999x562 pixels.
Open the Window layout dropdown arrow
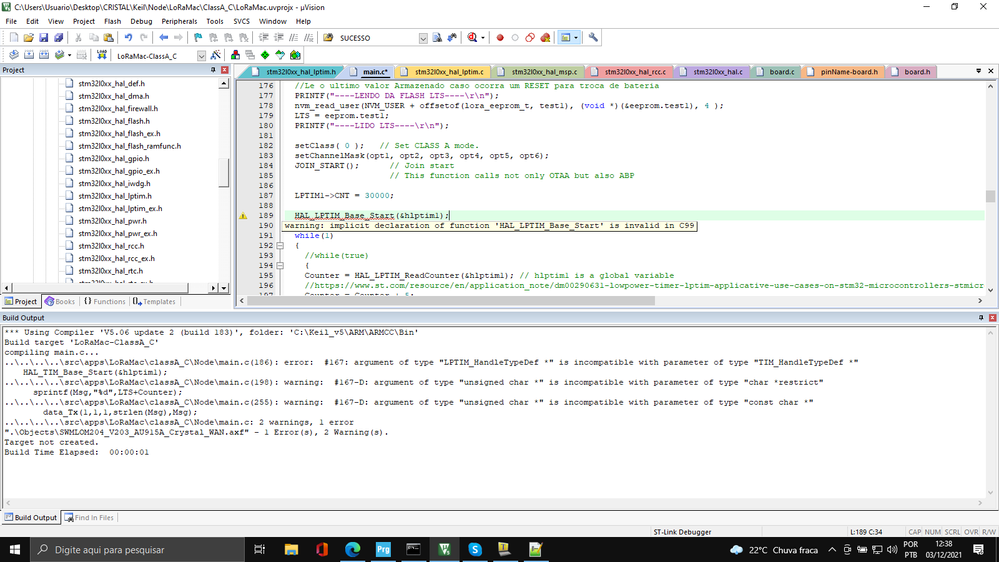(x=576, y=38)
